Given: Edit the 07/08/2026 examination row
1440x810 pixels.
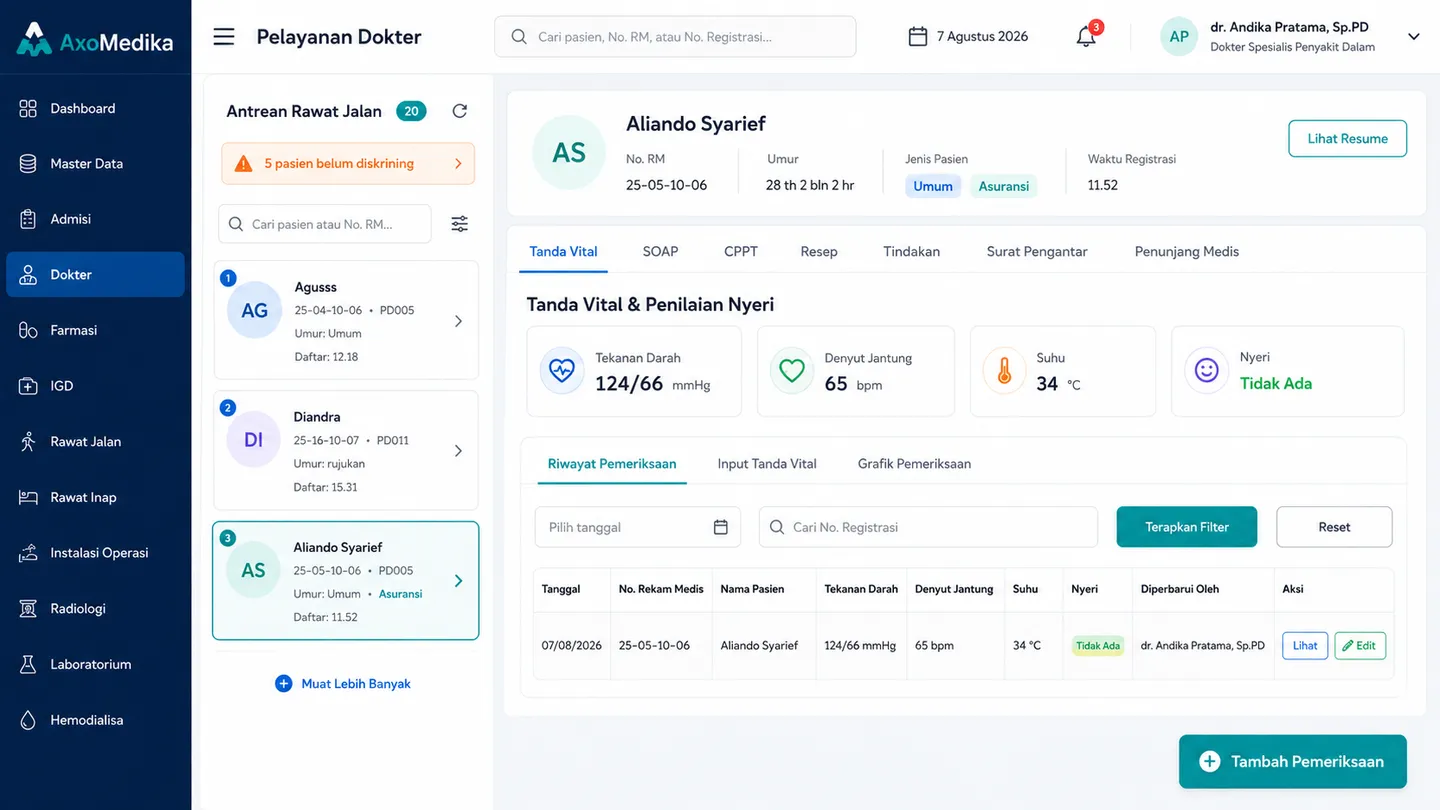Looking at the screenshot, I should (1360, 646).
